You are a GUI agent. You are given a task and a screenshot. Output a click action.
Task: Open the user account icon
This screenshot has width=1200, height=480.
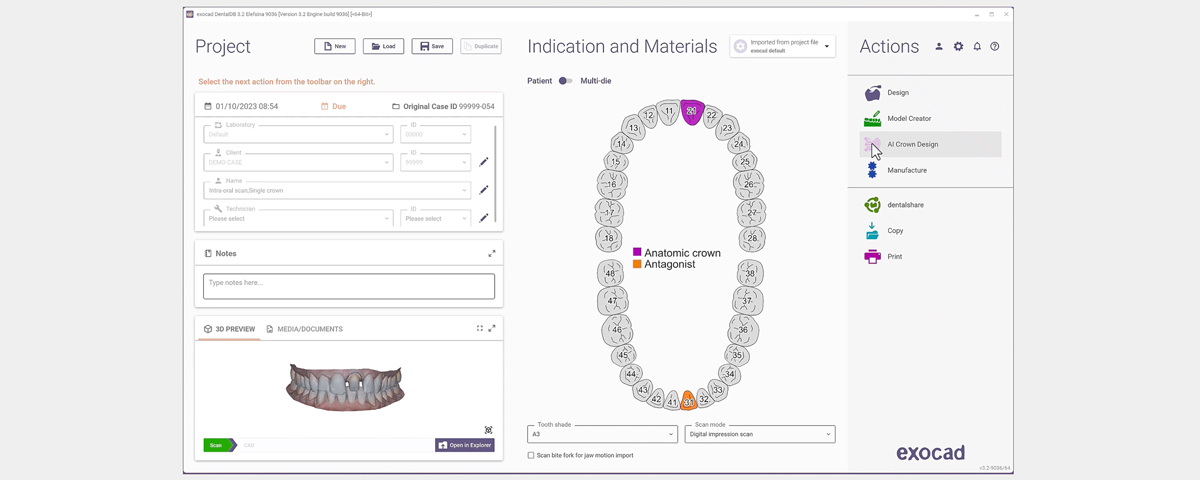939,47
